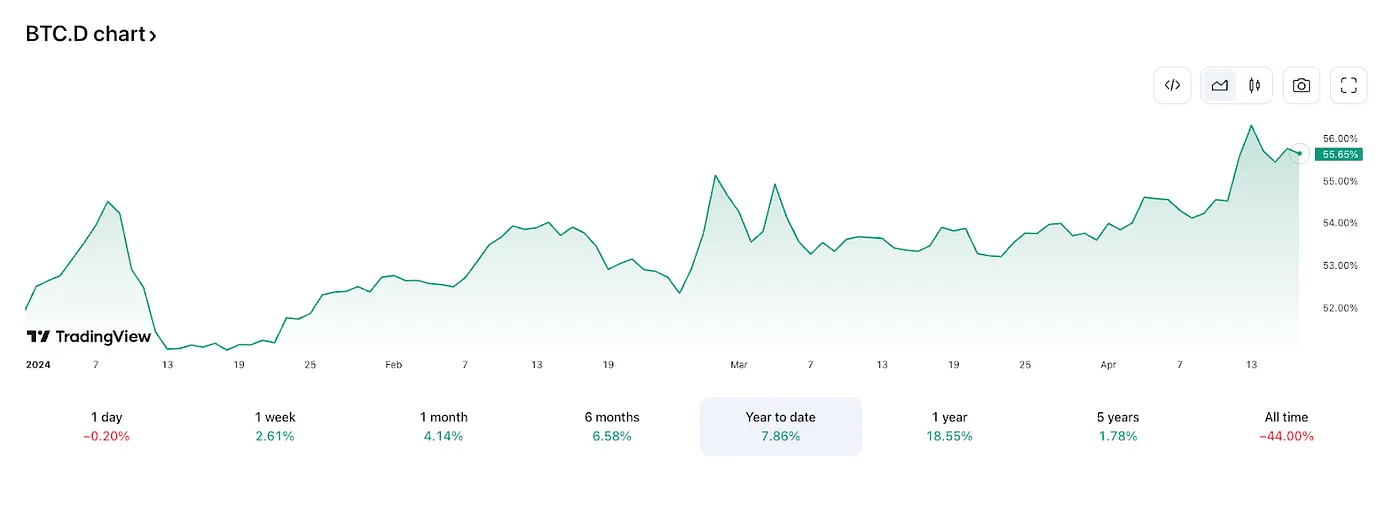Select the 1 year range
The height and width of the screenshot is (507, 1400).
pyautogui.click(x=949, y=426)
